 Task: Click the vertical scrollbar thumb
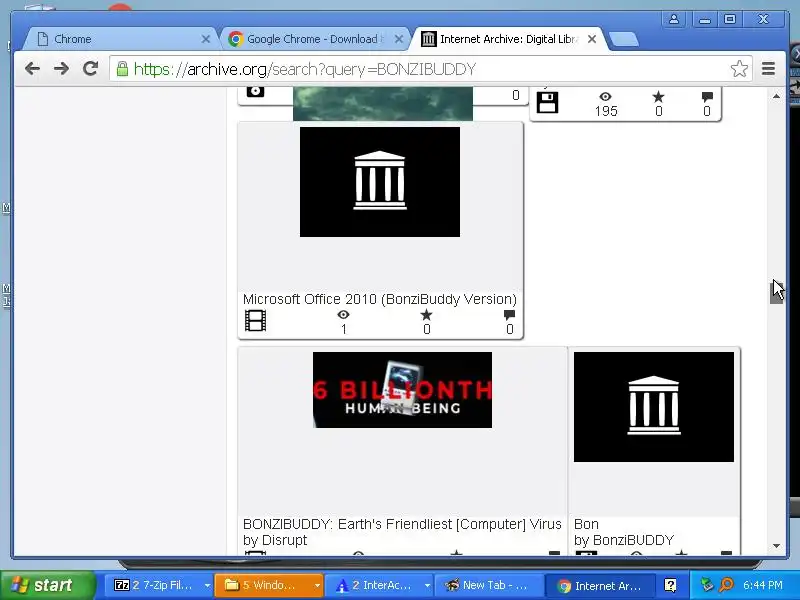[777, 293]
